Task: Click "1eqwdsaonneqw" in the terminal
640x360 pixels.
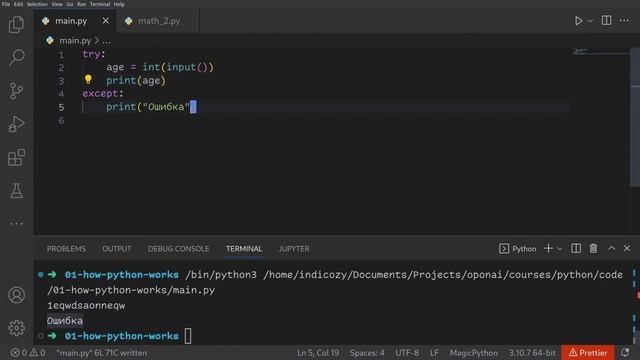Action: click(86, 305)
